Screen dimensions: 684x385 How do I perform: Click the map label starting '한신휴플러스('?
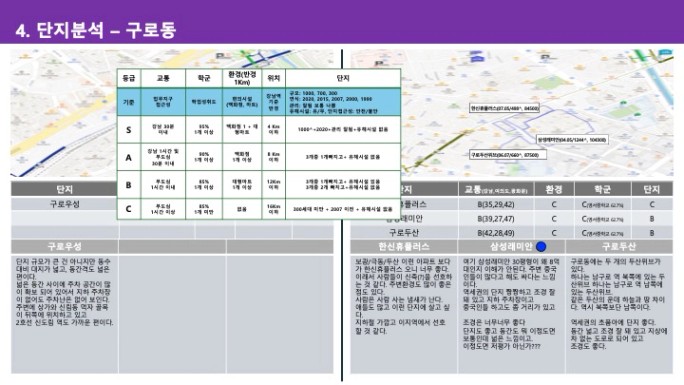coord(505,108)
